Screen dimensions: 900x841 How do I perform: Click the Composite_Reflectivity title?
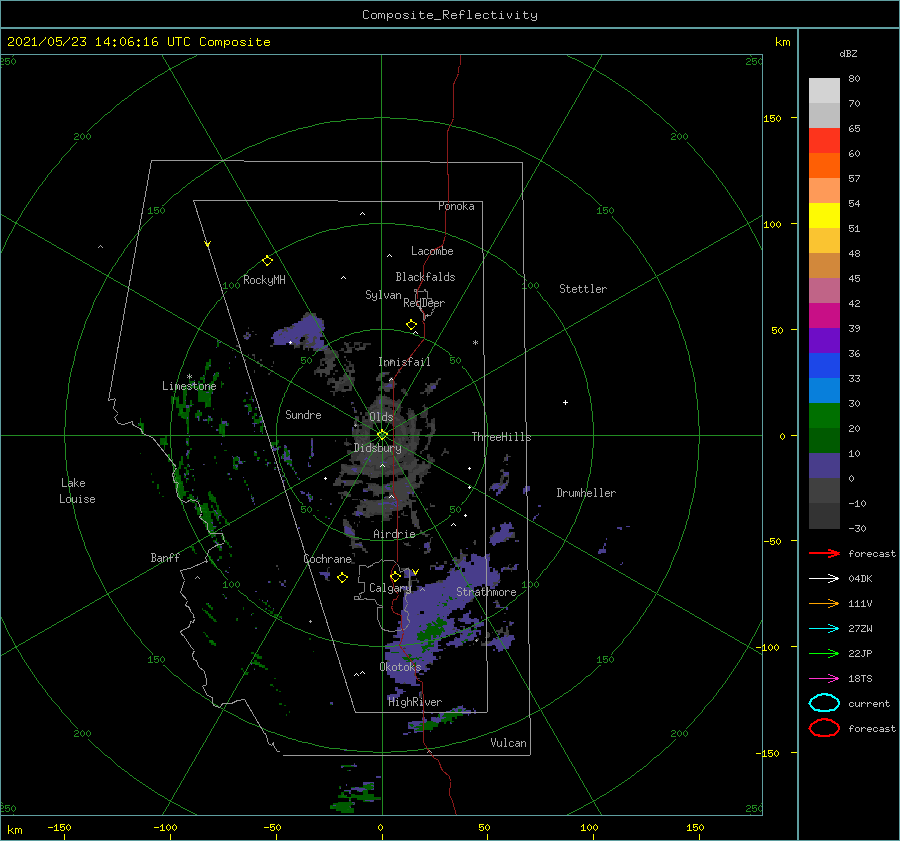pyautogui.click(x=450, y=15)
